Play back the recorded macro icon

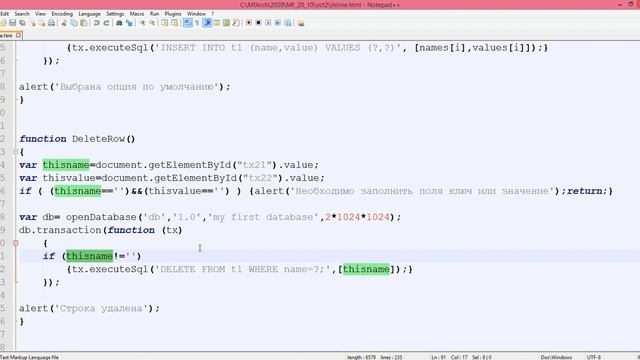pyautogui.click(x=268, y=23)
